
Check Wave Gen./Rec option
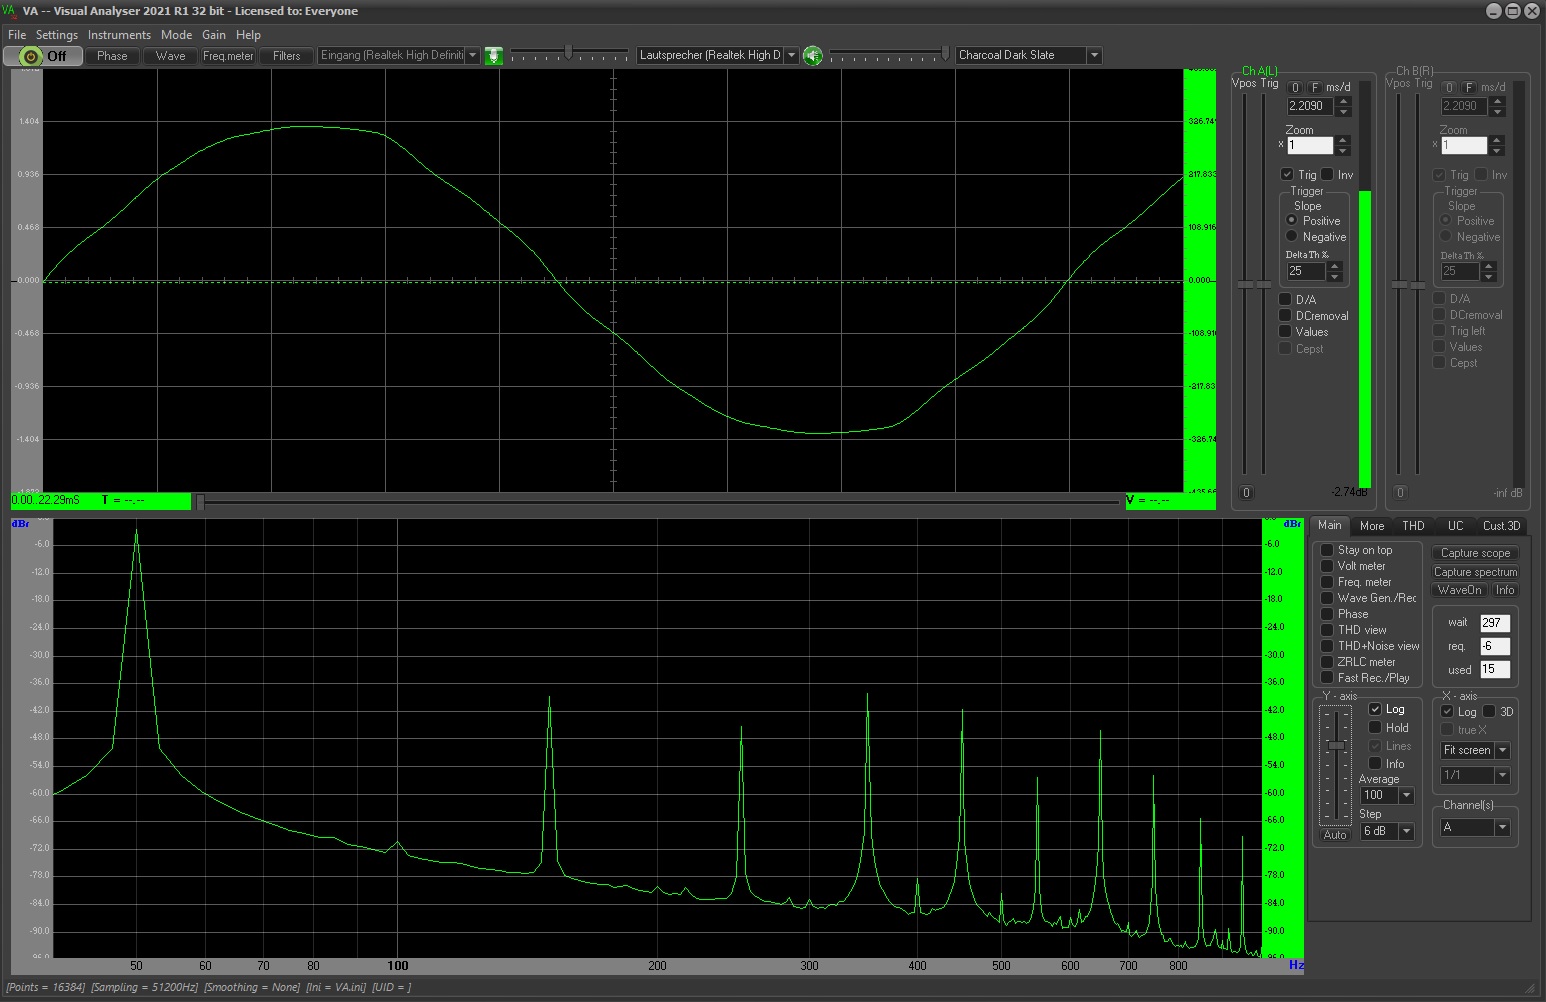pyautogui.click(x=1327, y=598)
